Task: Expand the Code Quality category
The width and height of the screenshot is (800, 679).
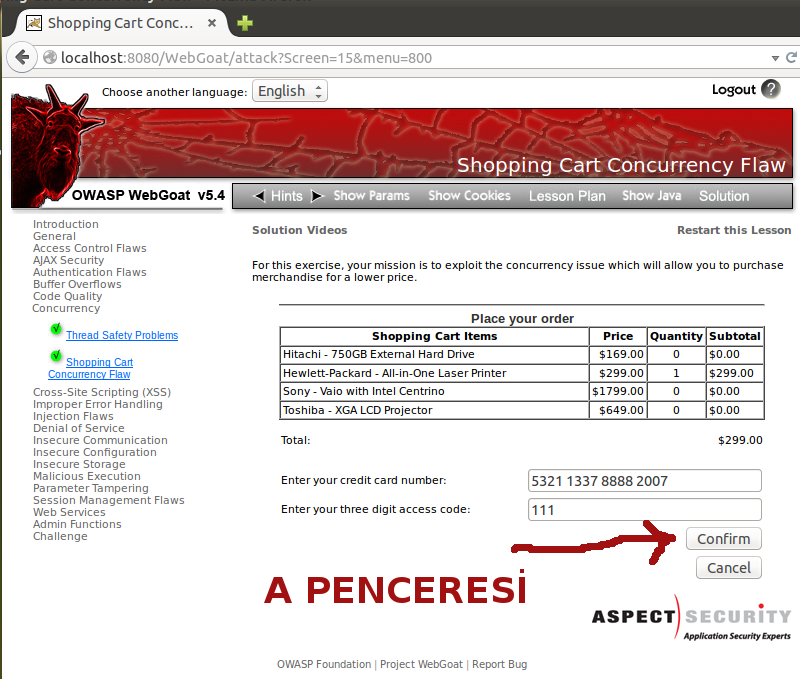Action: 67,296
